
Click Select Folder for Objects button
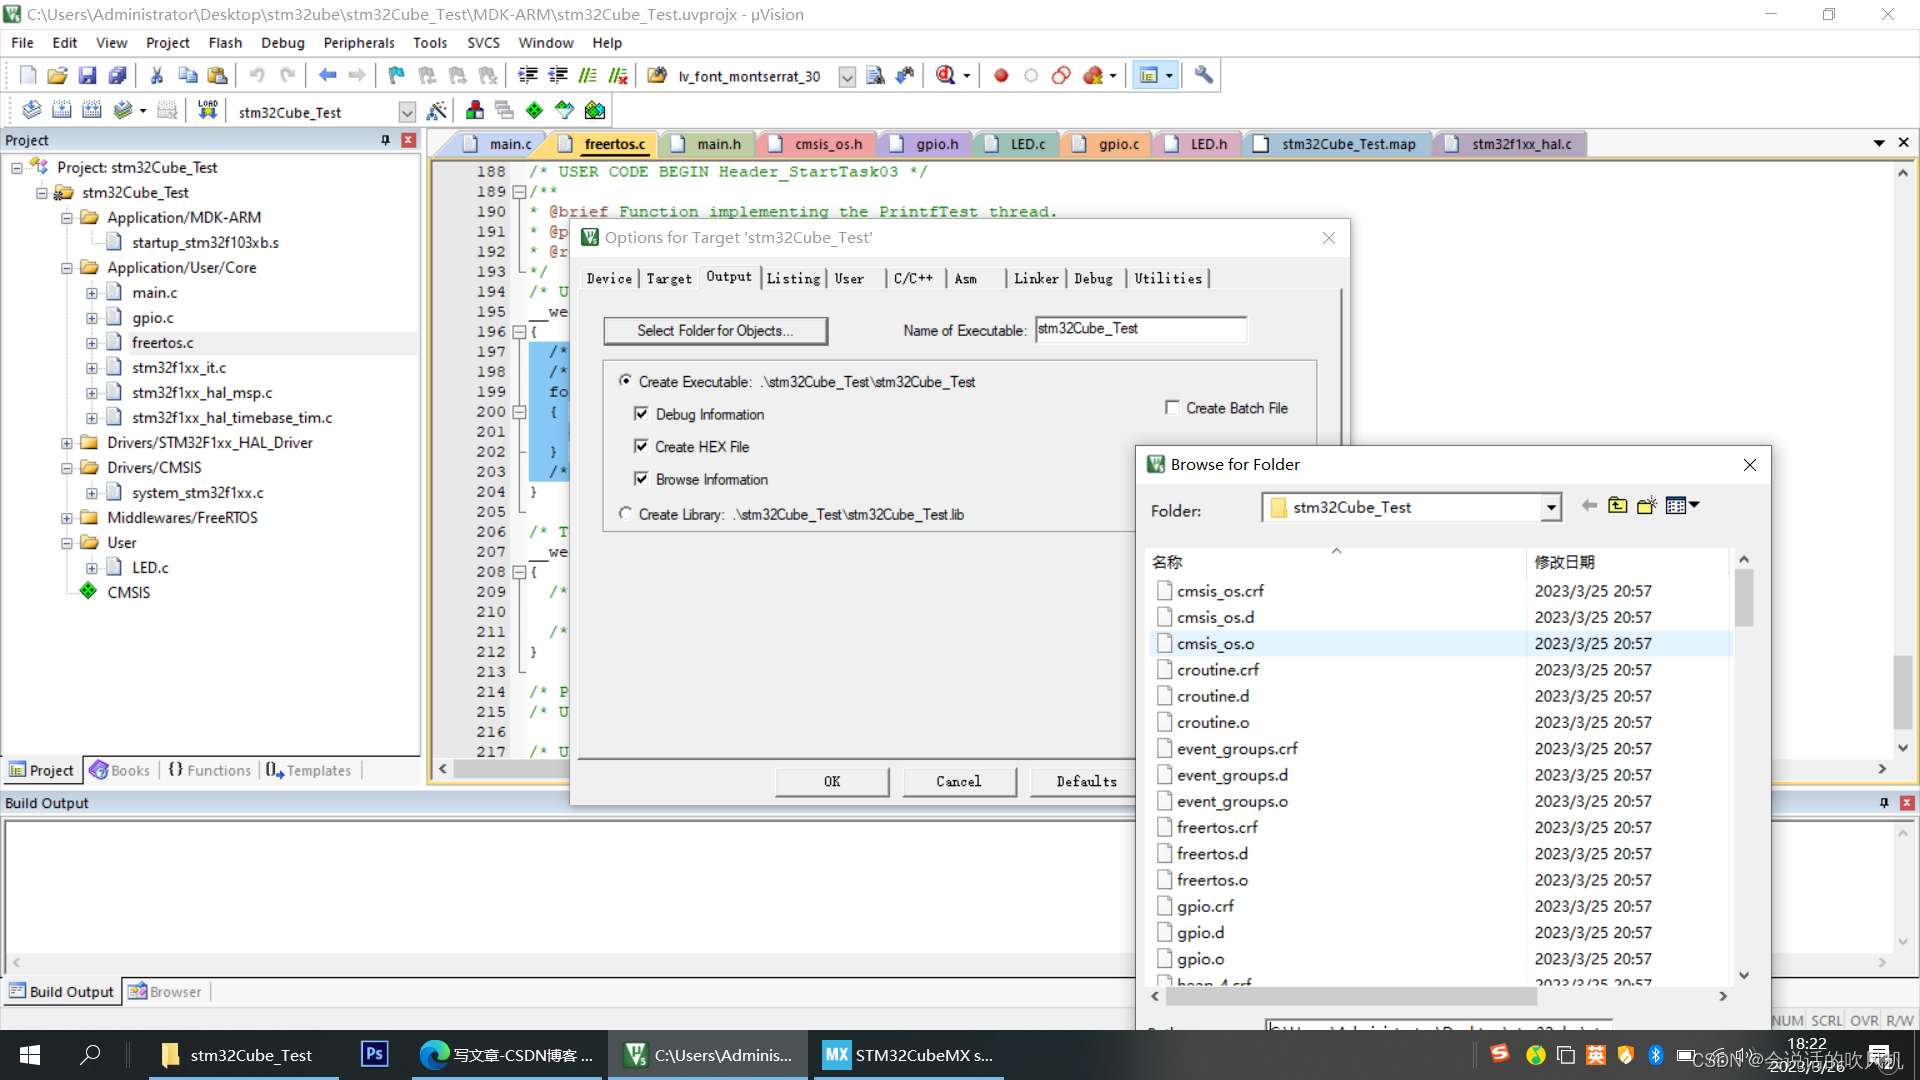715,331
